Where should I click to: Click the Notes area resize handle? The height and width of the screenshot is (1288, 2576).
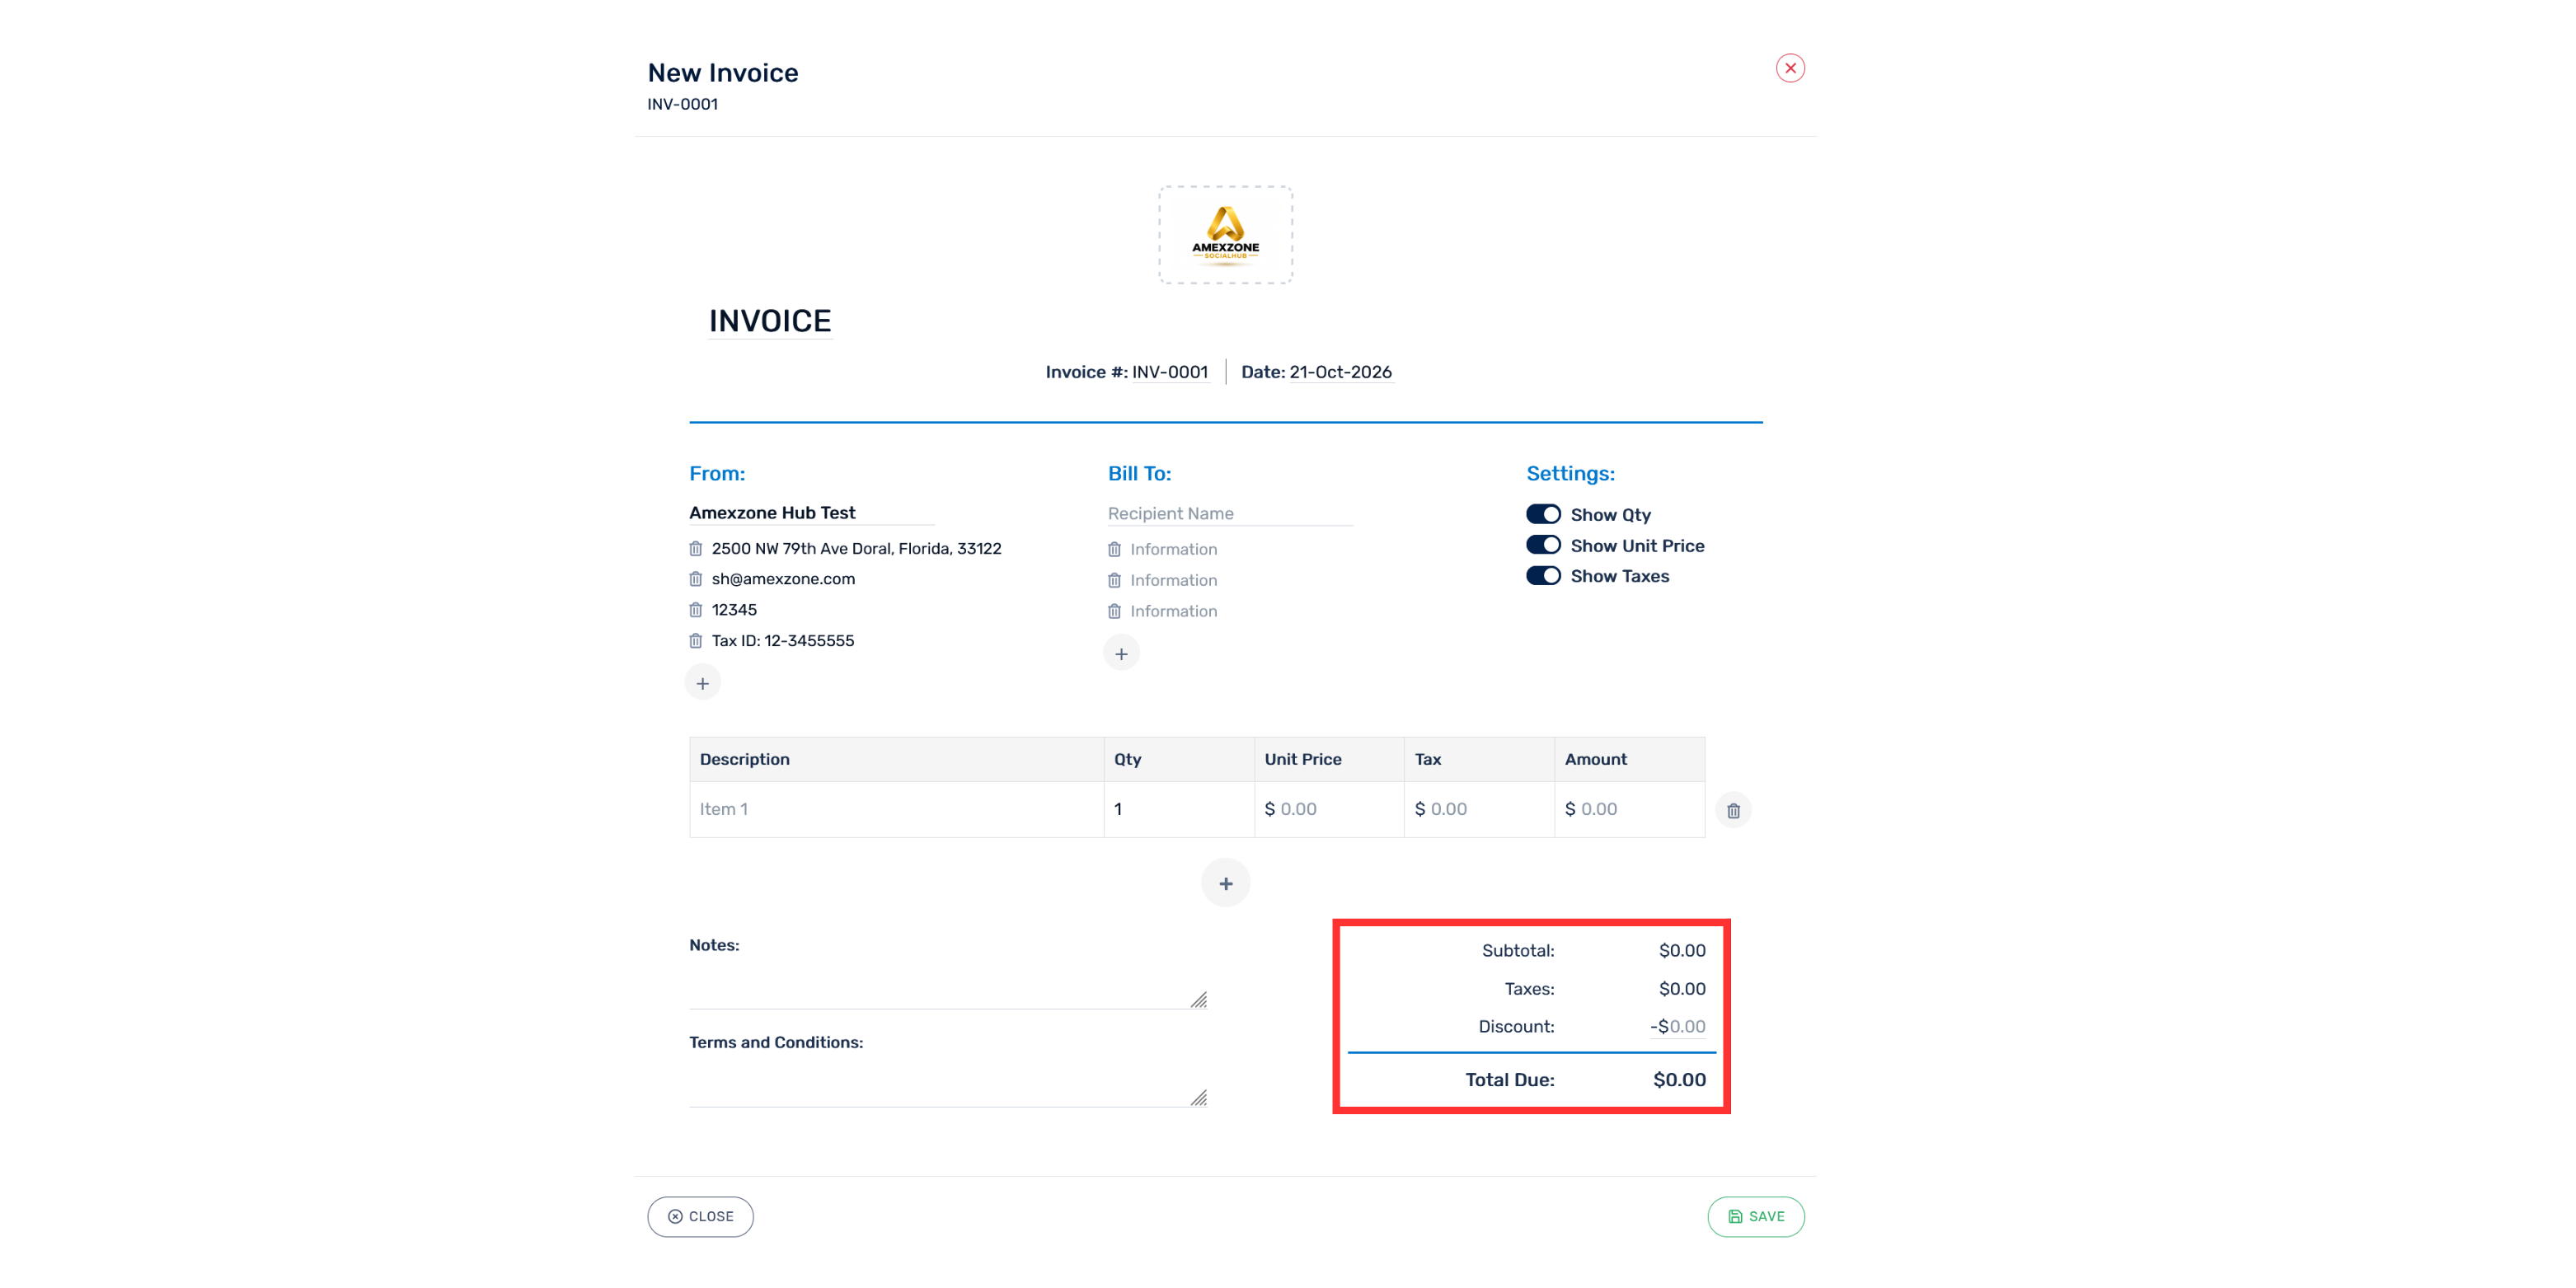point(1199,1000)
